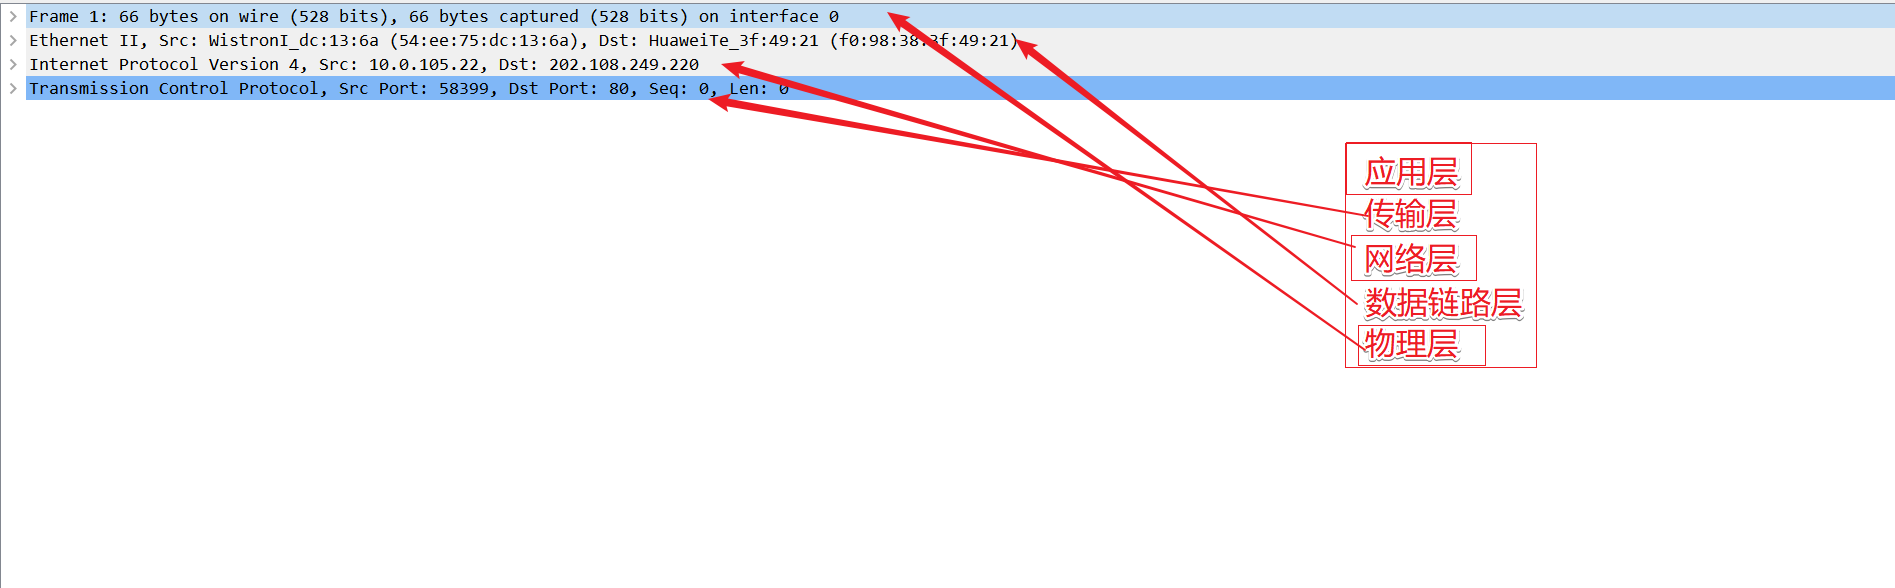The height and width of the screenshot is (588, 1895).
Task: Expand the Transmission Control Protocol node
Action: tap(13, 88)
